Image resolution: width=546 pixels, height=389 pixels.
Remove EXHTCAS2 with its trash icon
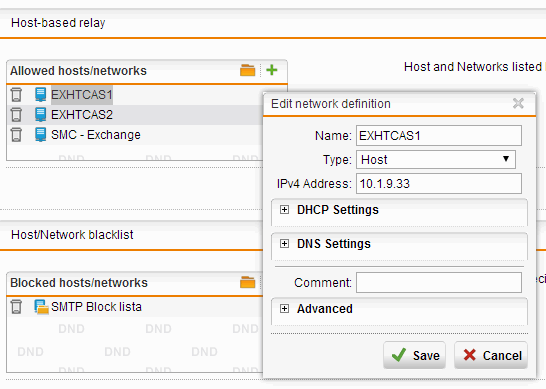click(16, 115)
